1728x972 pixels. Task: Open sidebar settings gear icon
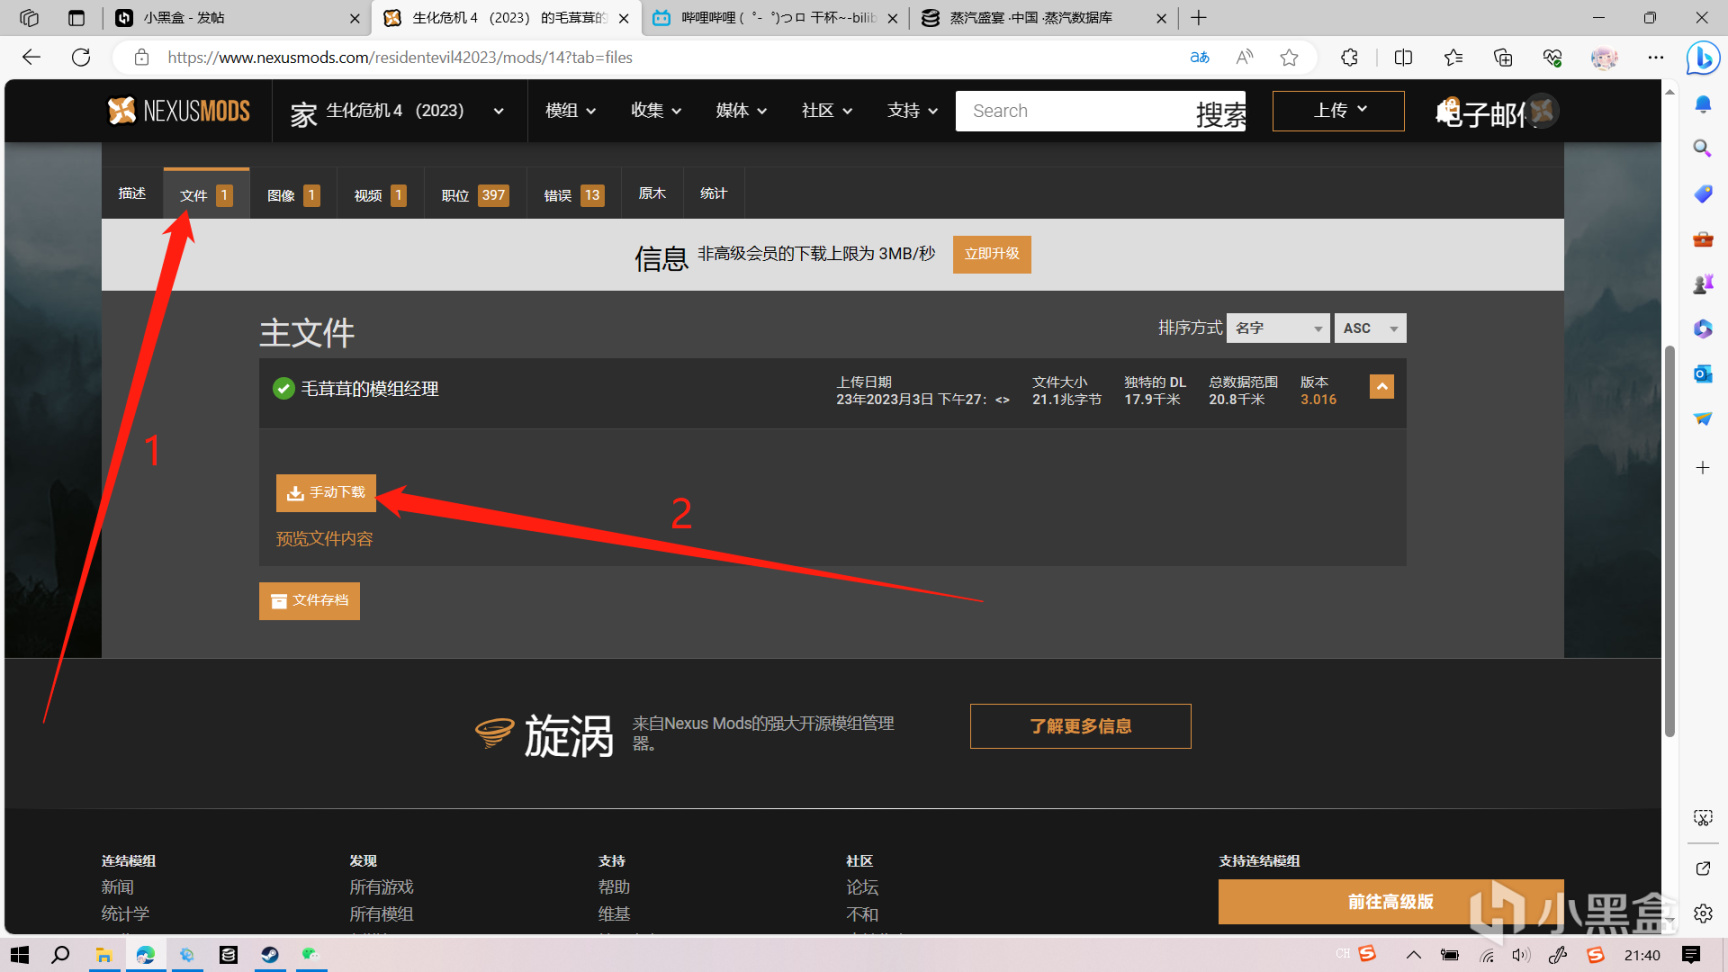tap(1703, 913)
